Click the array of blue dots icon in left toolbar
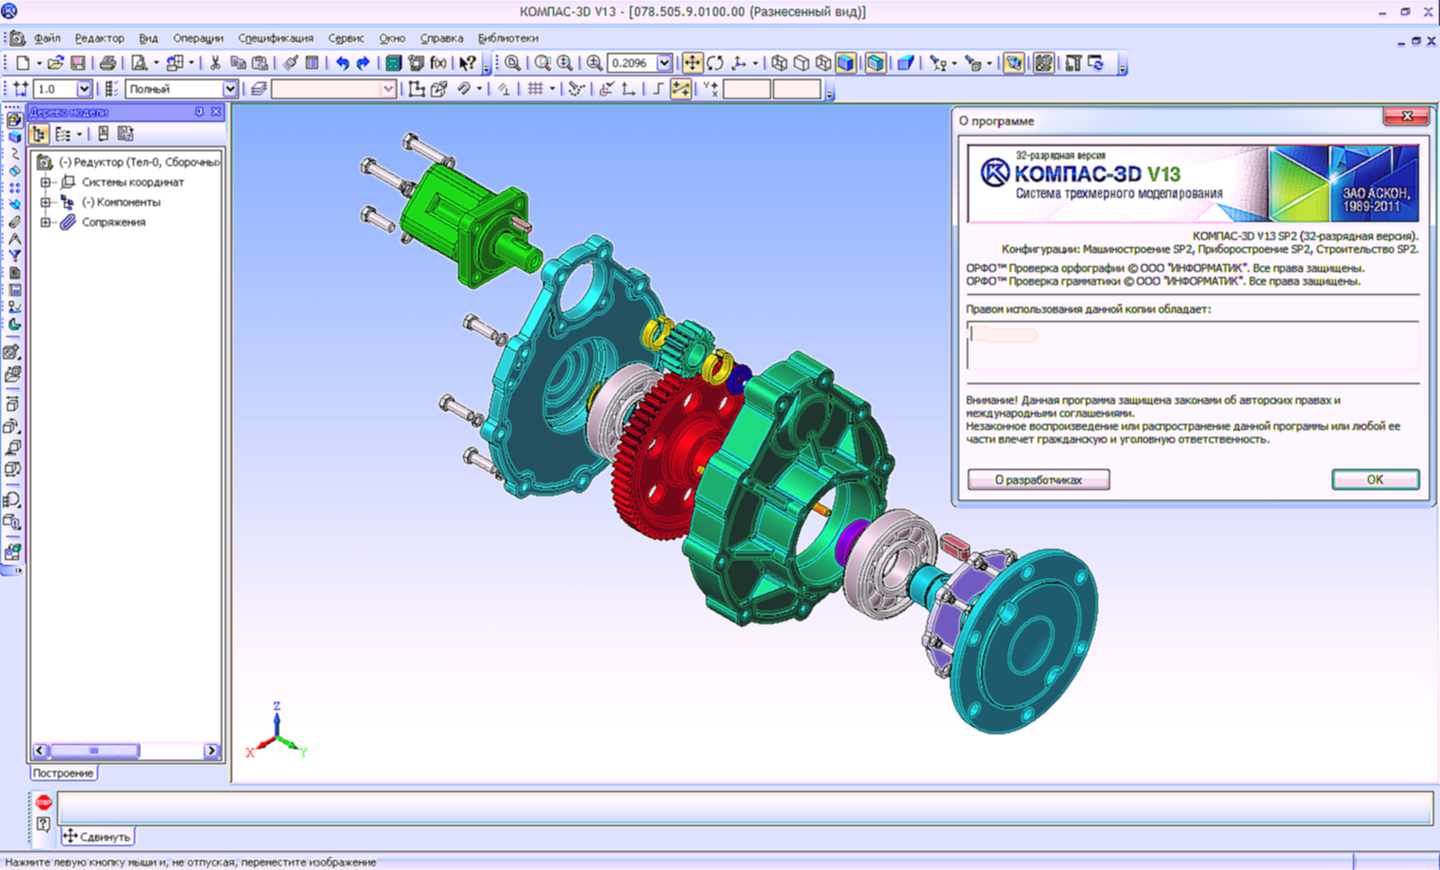This screenshot has height=870, width=1440. tap(14, 188)
